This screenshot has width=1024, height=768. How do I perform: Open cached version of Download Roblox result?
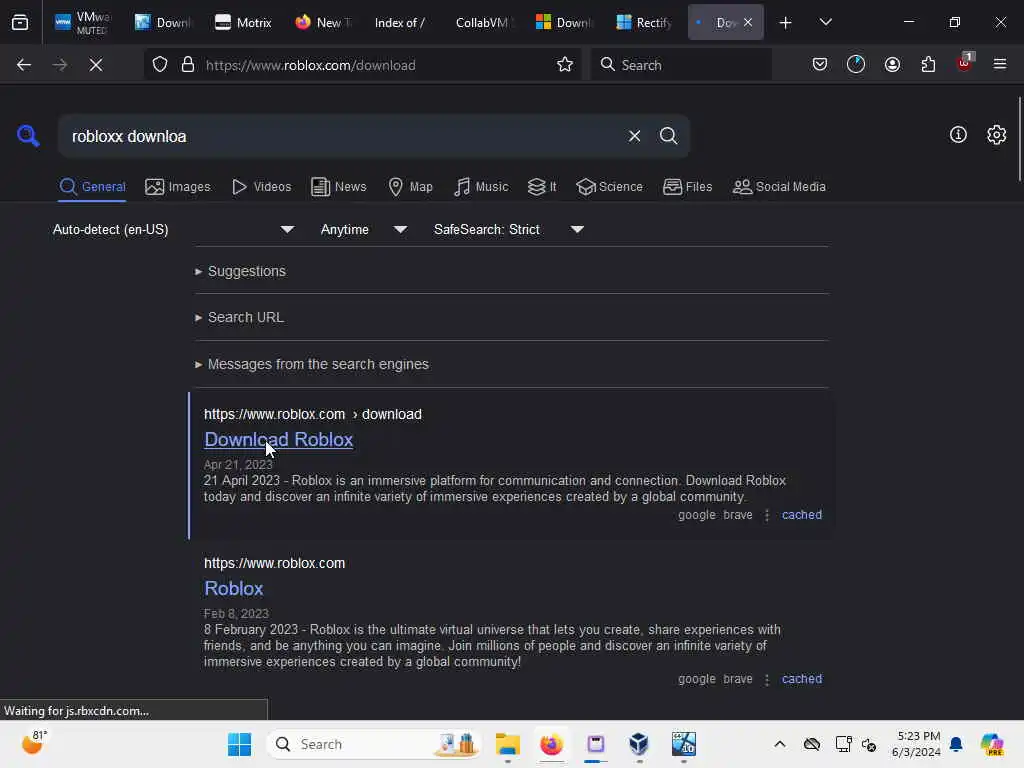(x=802, y=515)
